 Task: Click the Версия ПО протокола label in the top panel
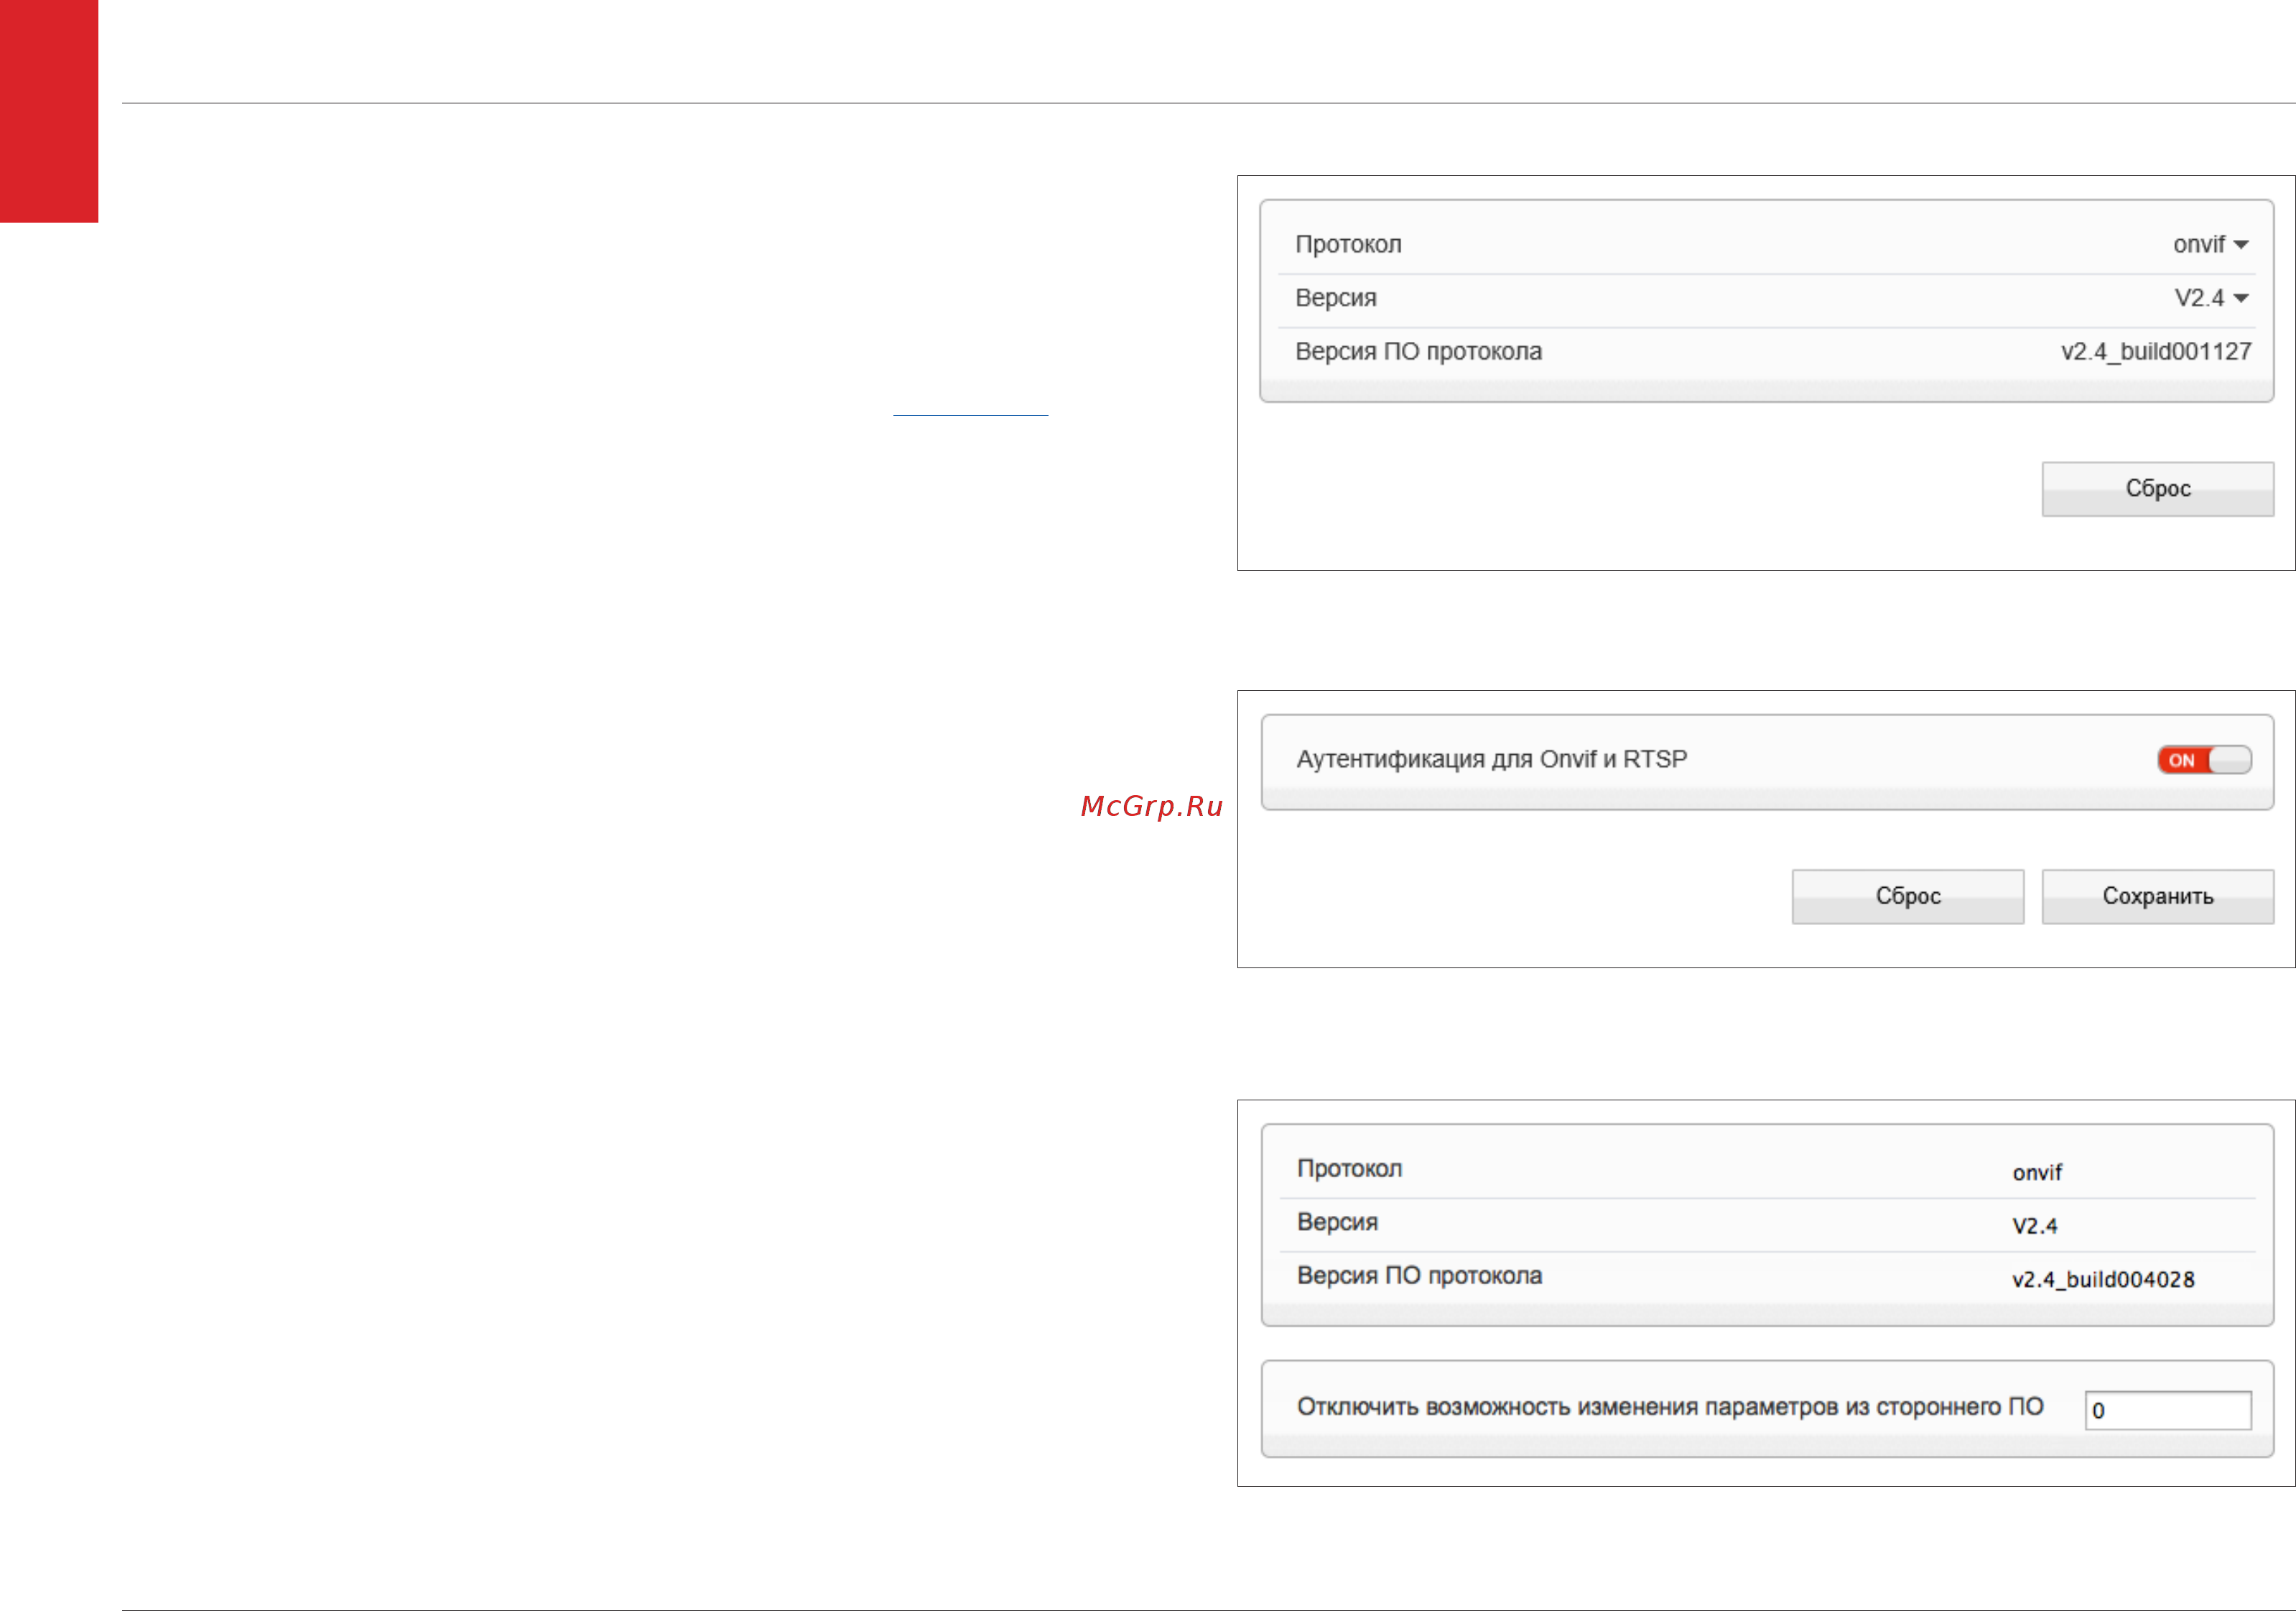point(1418,352)
